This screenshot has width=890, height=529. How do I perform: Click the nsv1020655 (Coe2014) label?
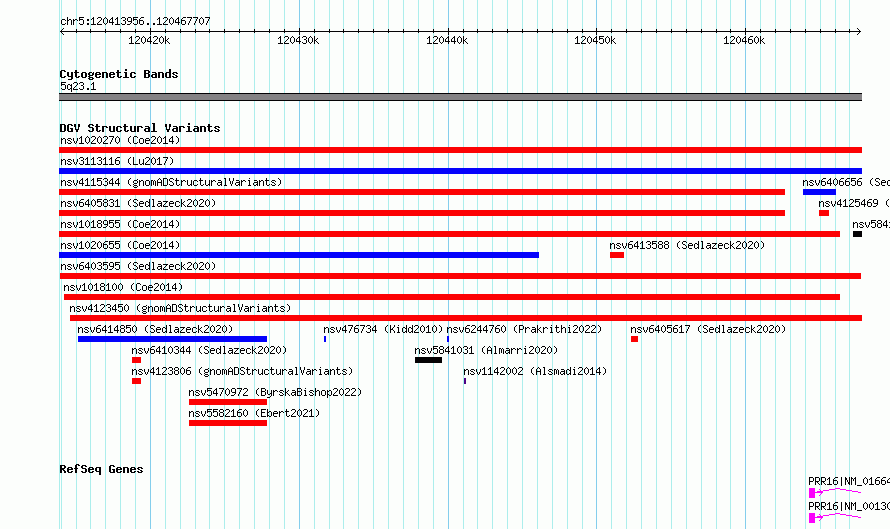(120, 245)
